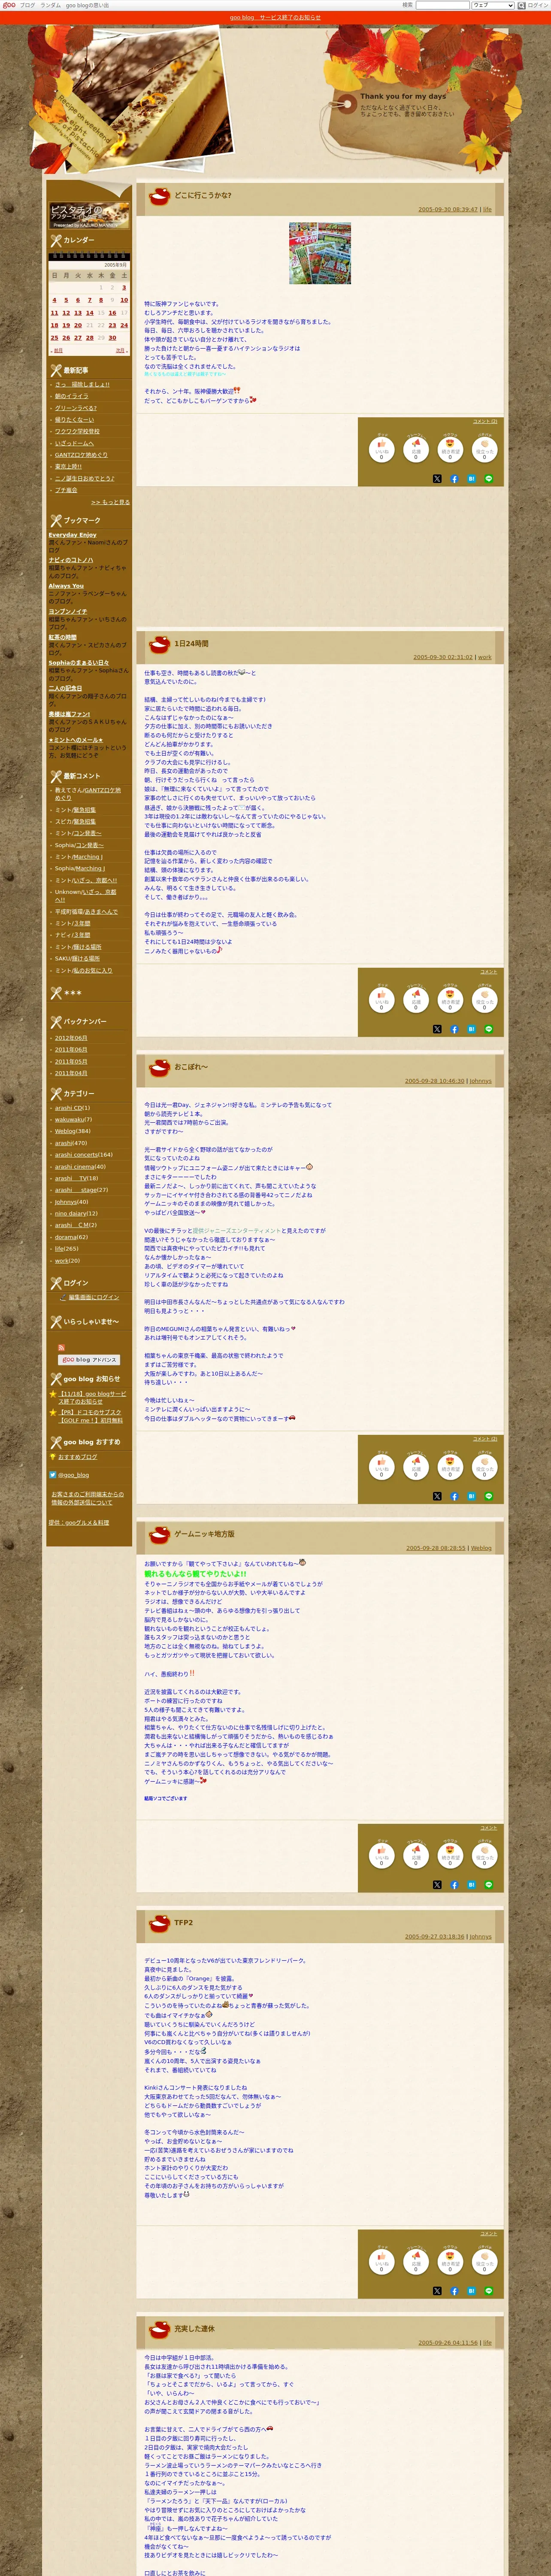551x2576 pixels.
Task: Select calendar day 16 in the calendar
Action: pyautogui.click(x=112, y=313)
